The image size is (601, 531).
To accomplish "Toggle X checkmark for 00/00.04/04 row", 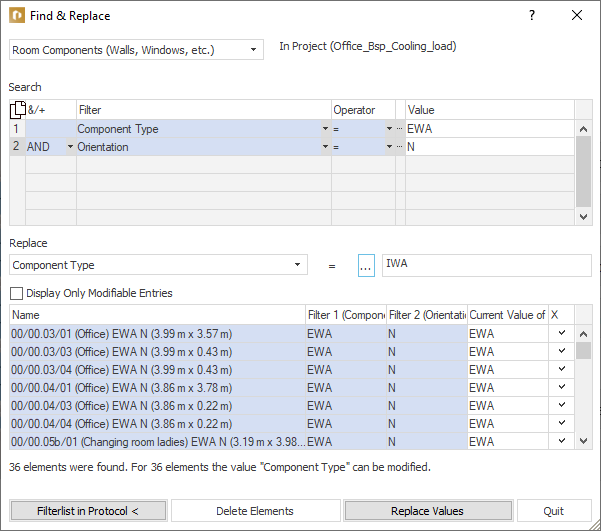I will (x=562, y=423).
